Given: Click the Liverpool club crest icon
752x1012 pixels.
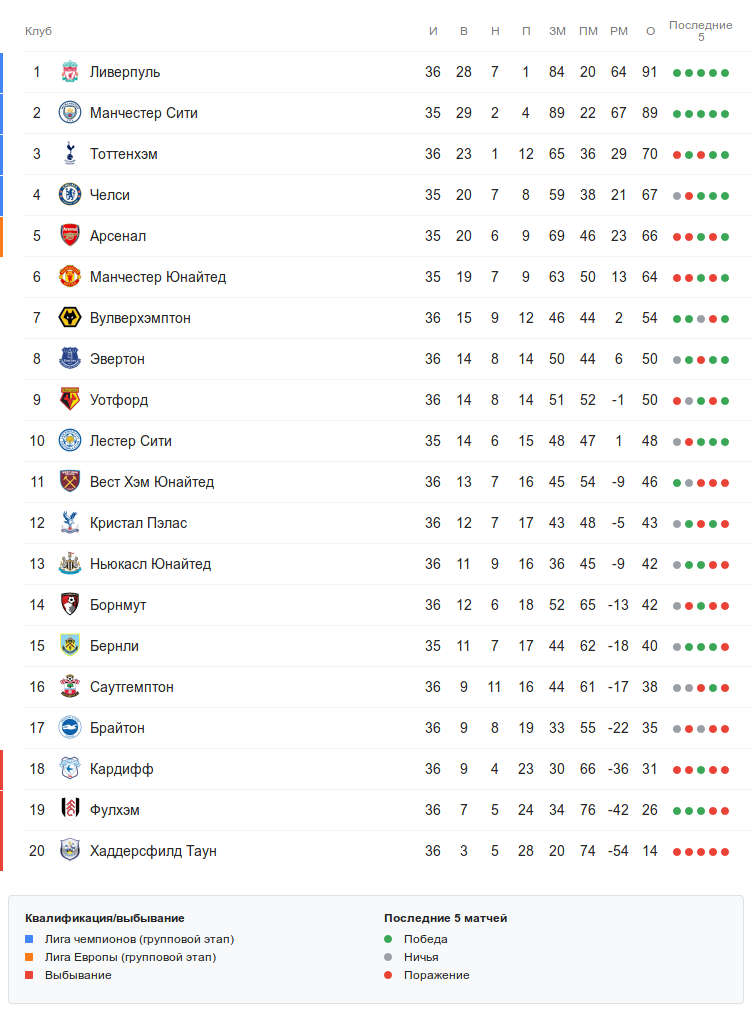Looking at the screenshot, I should (69, 72).
